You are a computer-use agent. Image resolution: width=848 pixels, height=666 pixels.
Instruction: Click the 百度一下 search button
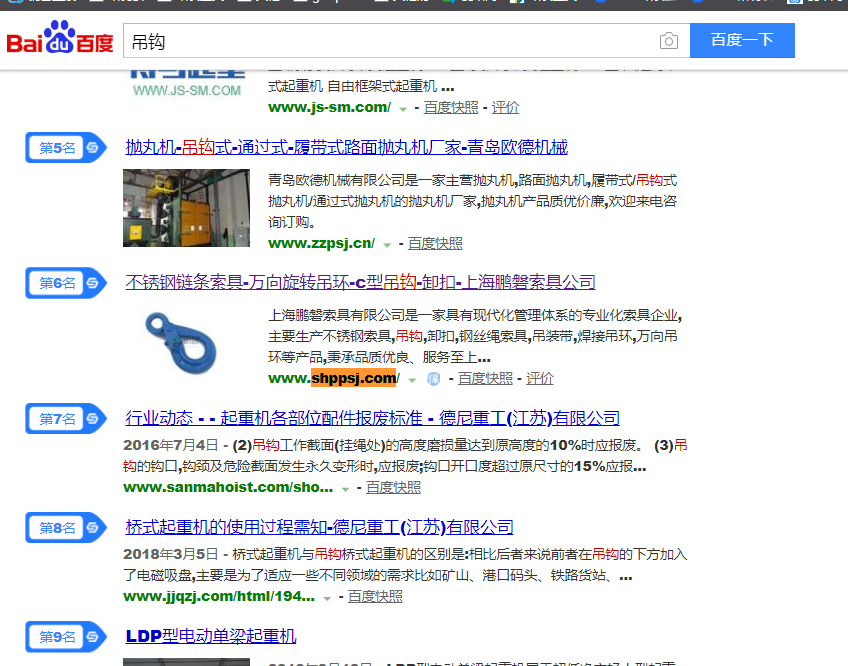pos(742,40)
